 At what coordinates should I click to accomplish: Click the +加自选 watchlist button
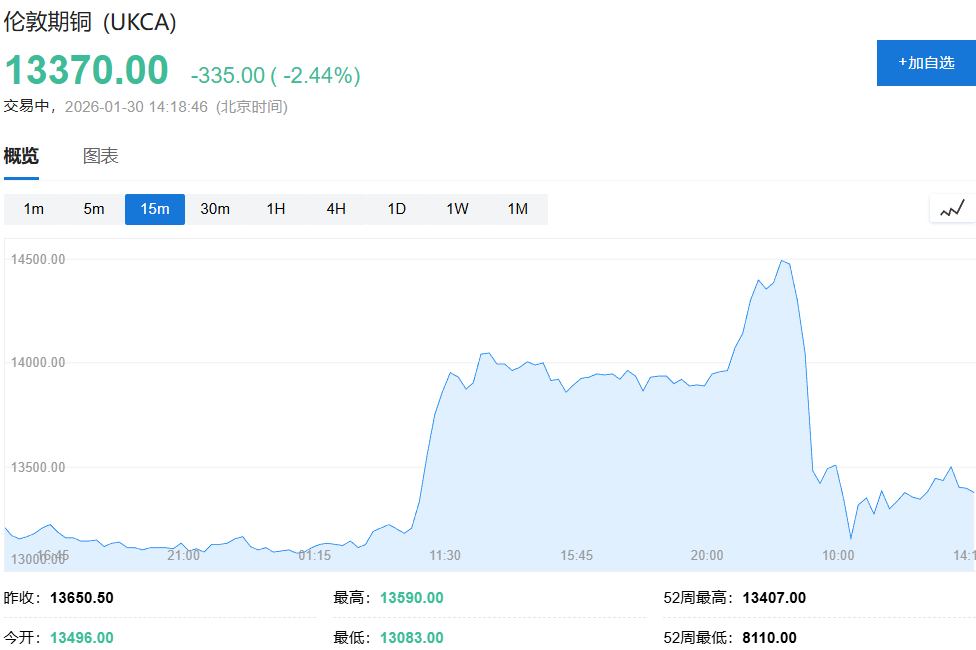click(926, 62)
